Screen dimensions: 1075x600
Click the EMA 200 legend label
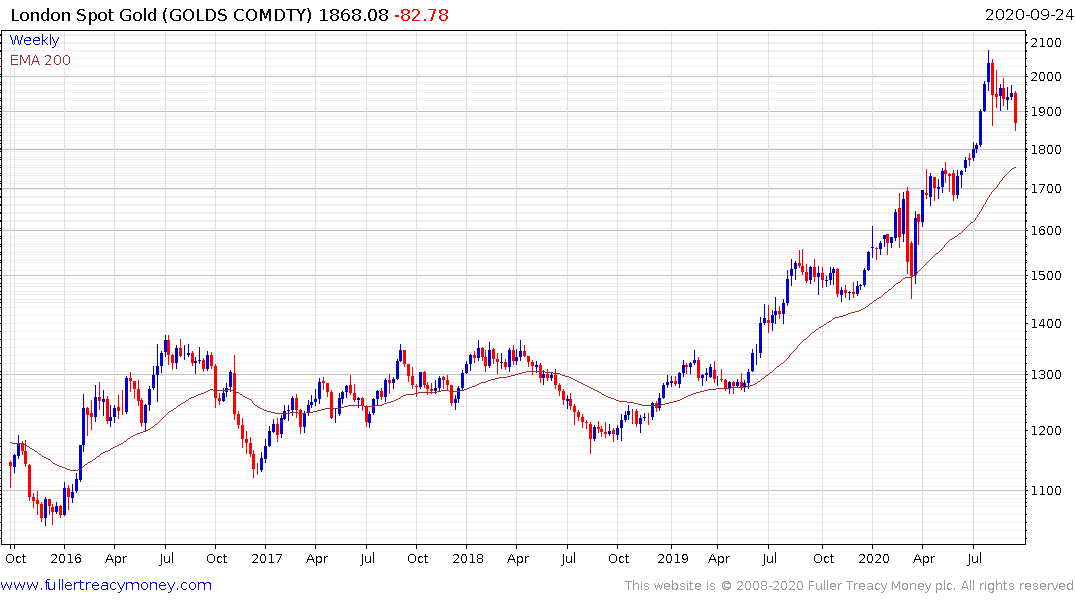click(40, 60)
